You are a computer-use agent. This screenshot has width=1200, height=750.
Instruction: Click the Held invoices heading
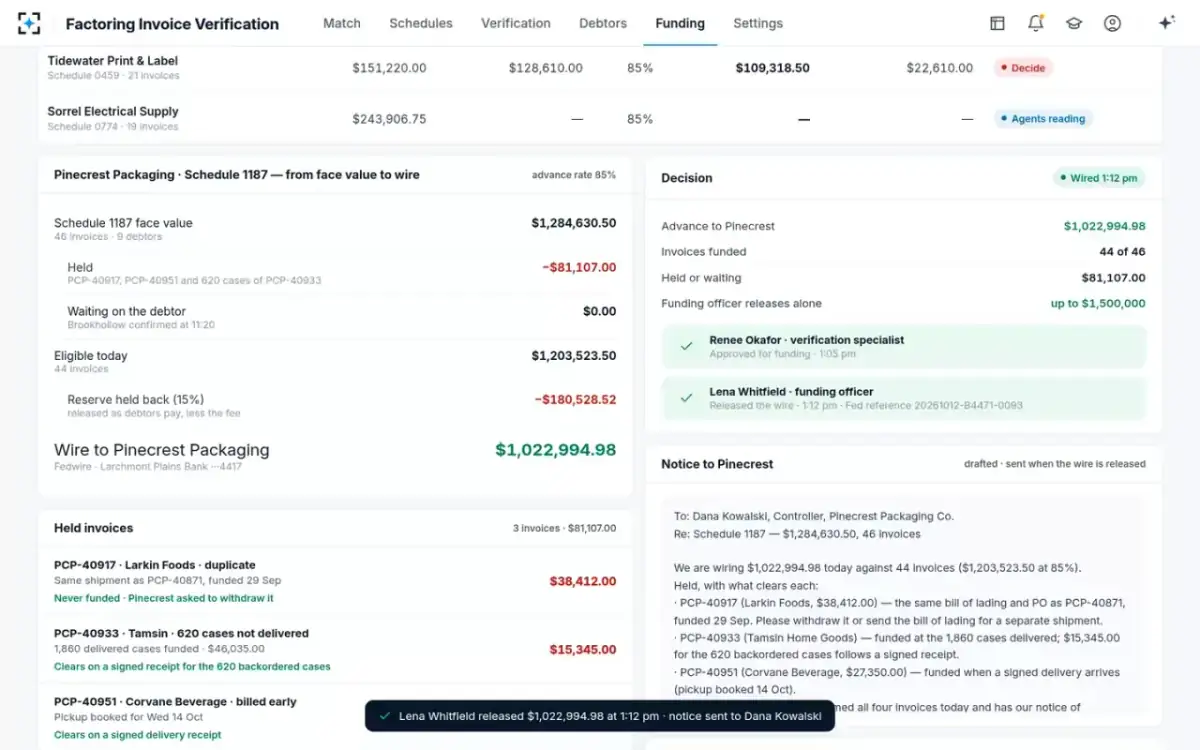[93, 528]
